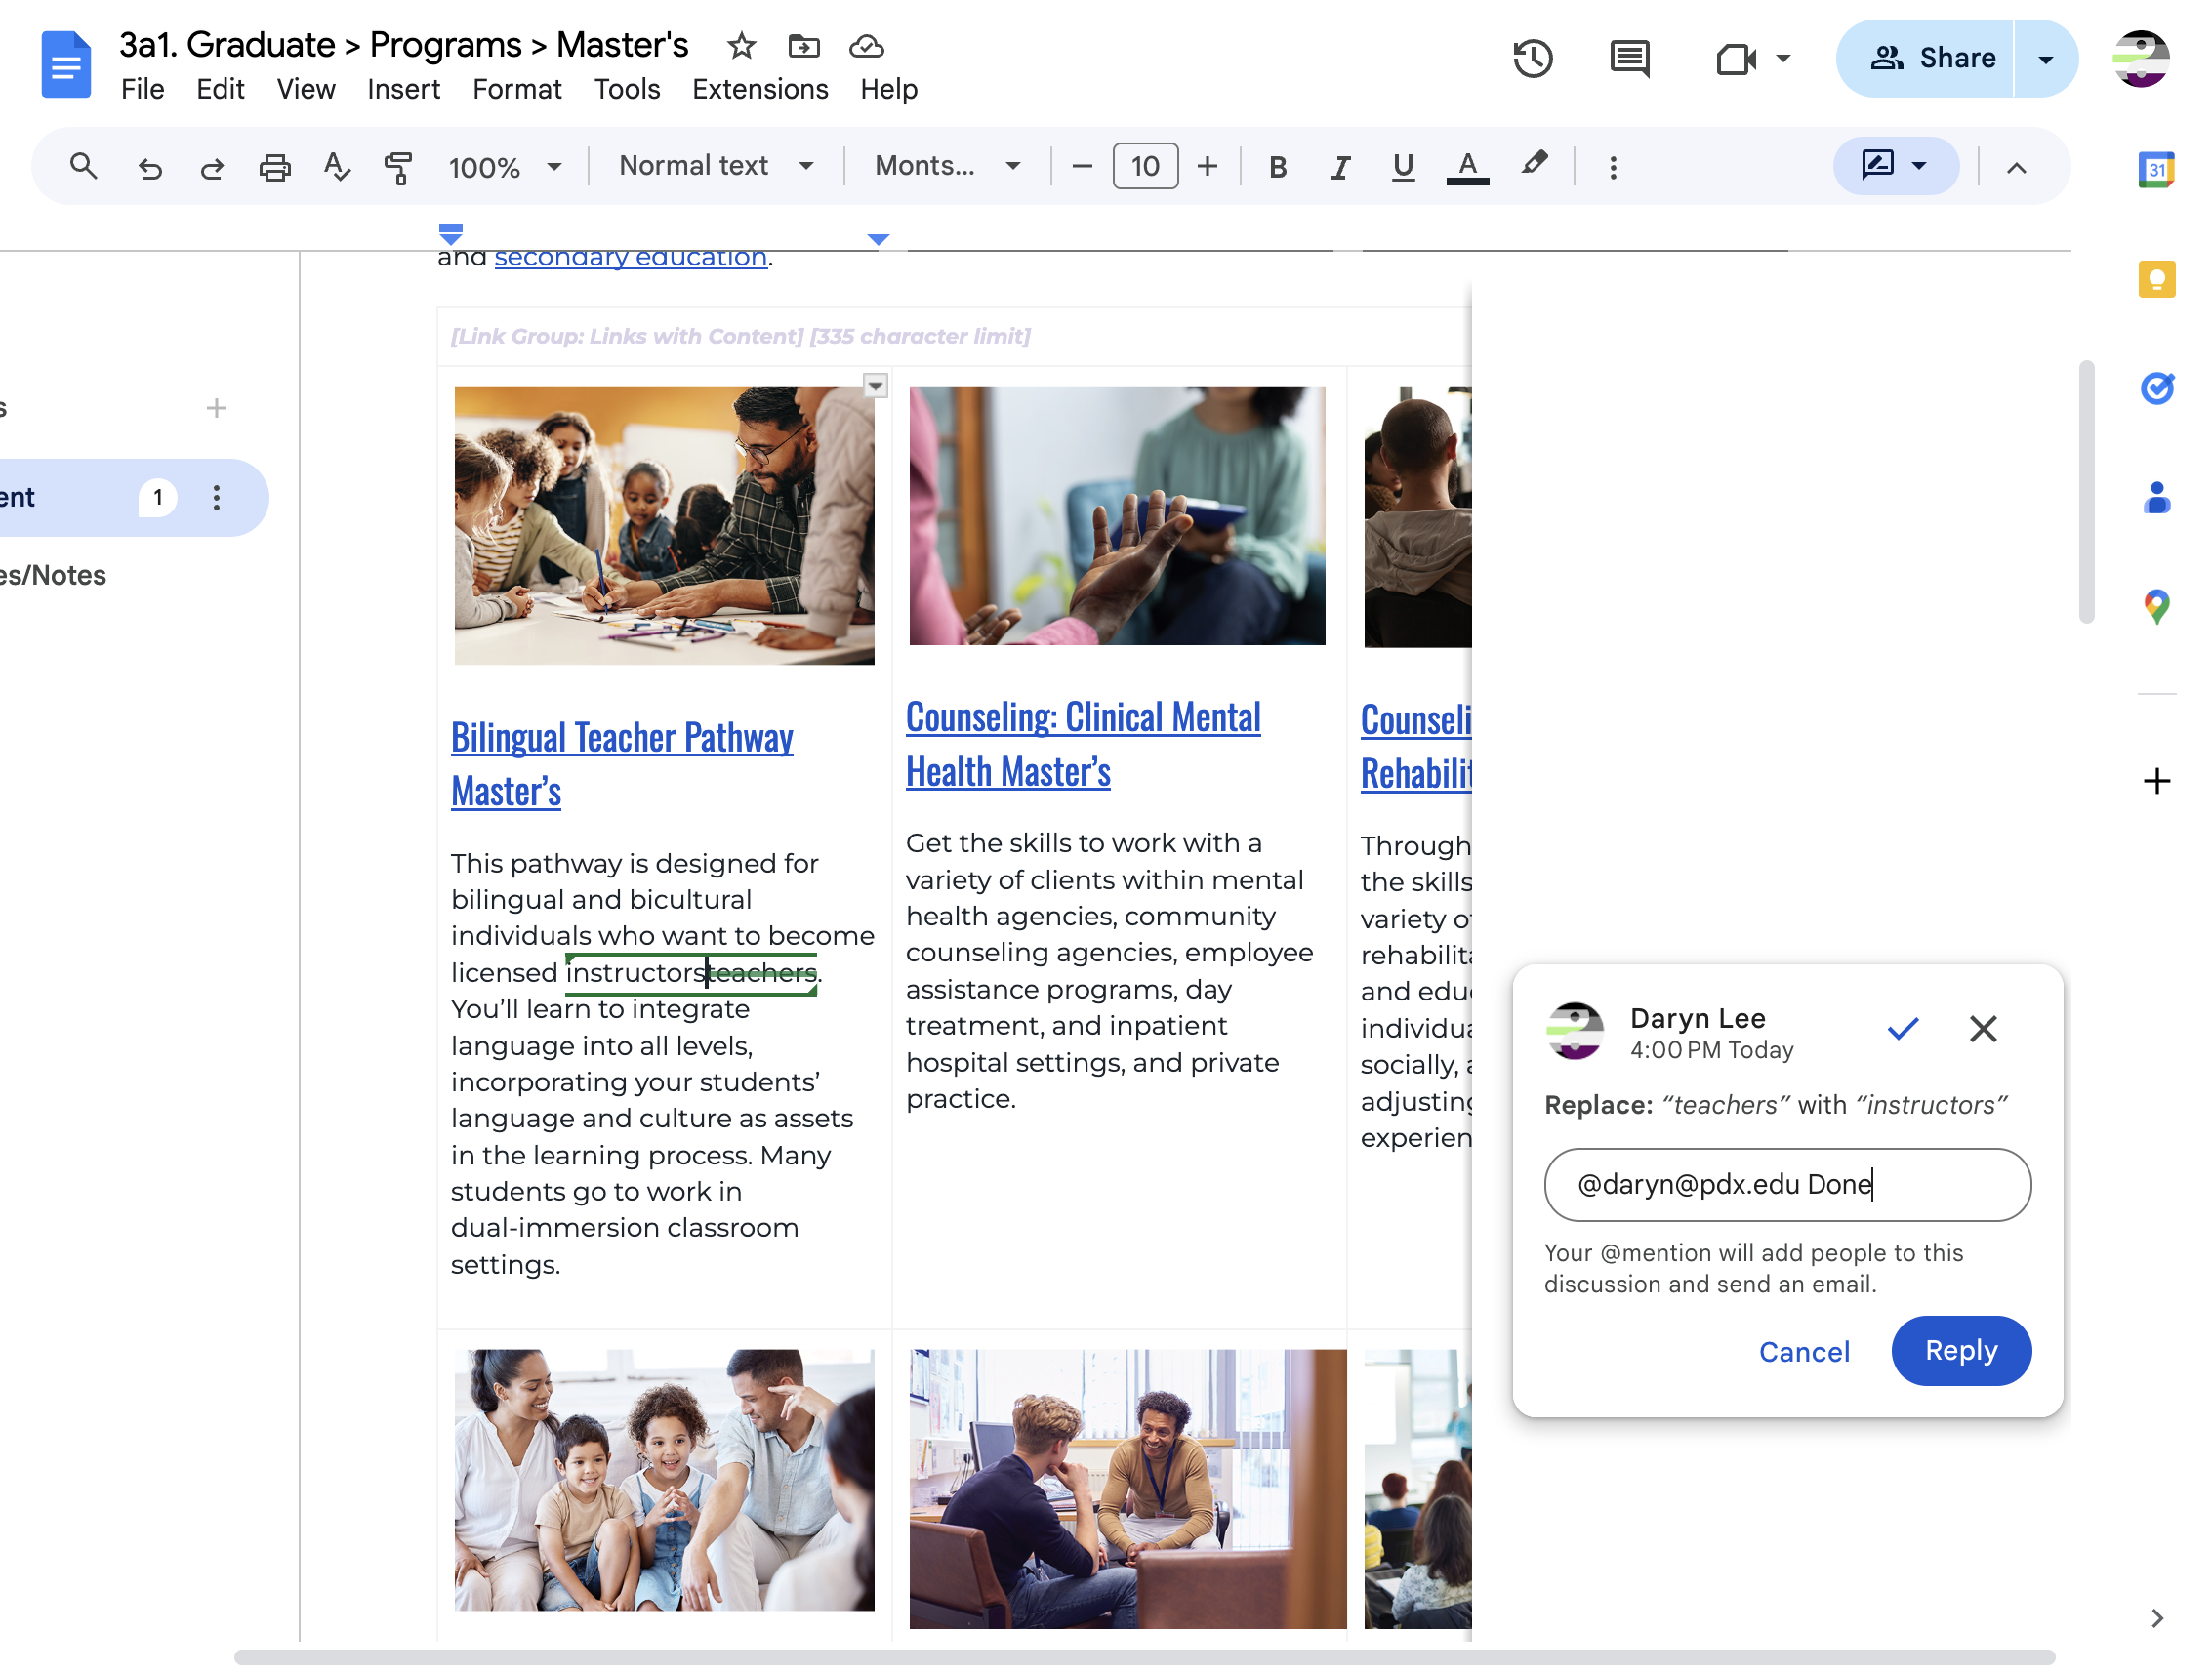Collapse the toolbar menus chevron
The height and width of the screenshot is (1673, 2212).
click(2015, 167)
